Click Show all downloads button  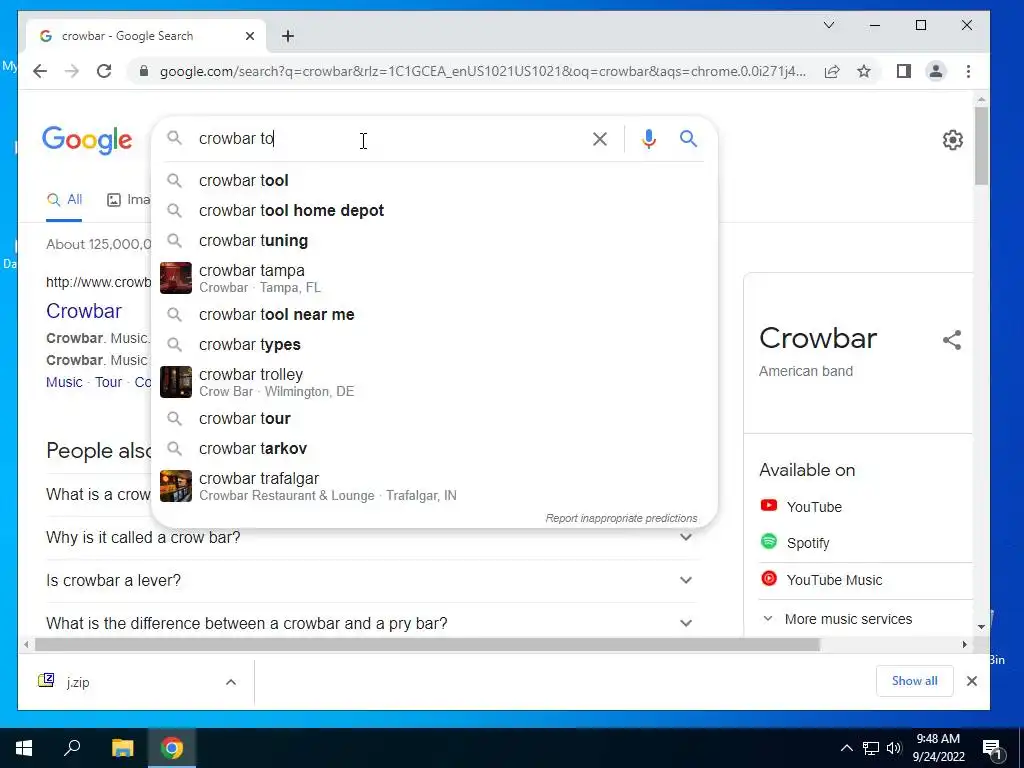(x=914, y=681)
